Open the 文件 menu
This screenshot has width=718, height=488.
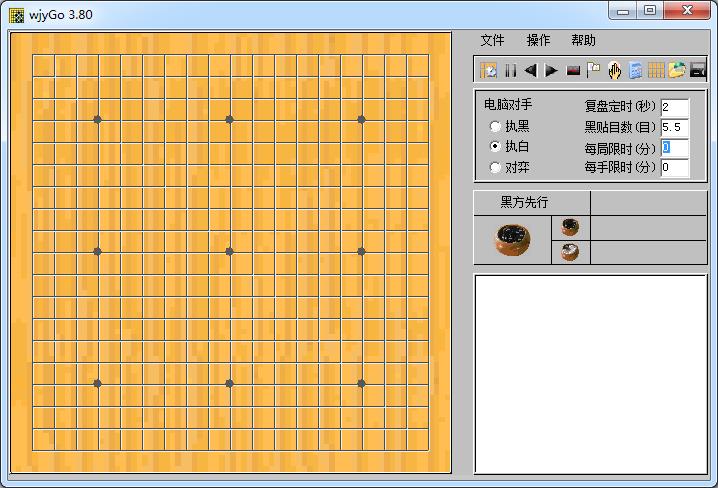point(493,41)
